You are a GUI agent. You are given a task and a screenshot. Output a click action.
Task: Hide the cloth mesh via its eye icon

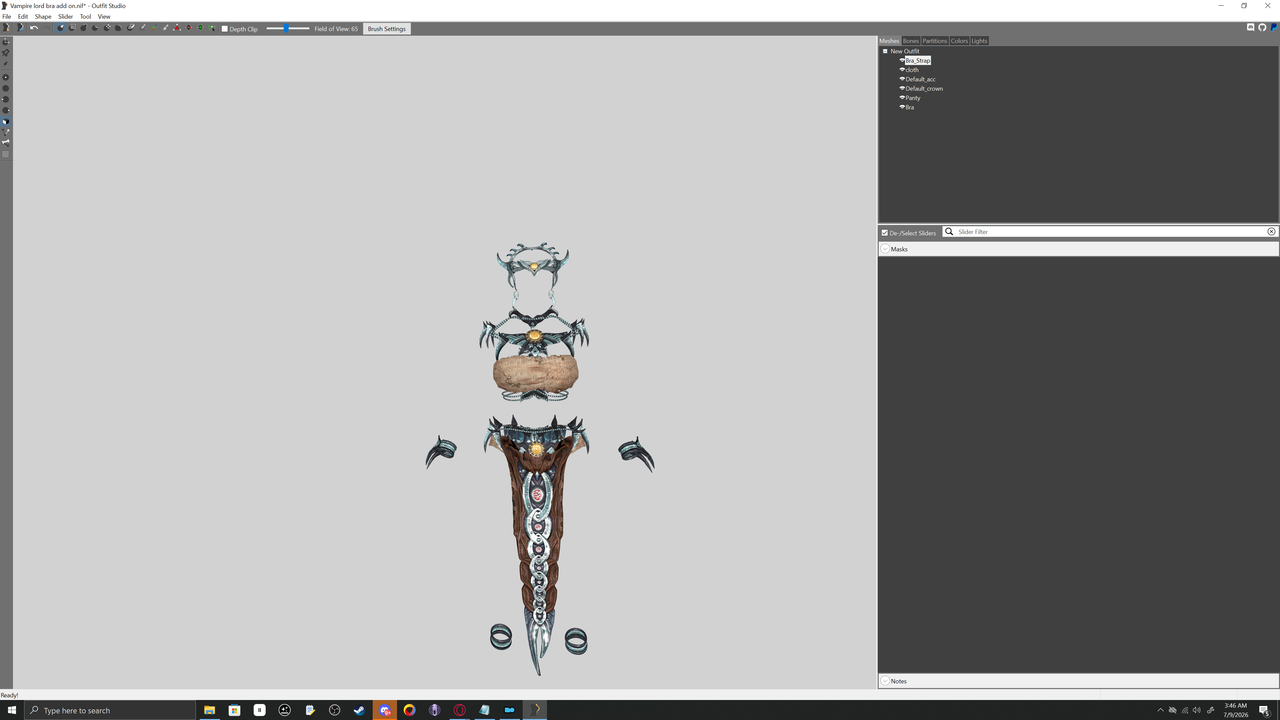pyautogui.click(x=902, y=70)
